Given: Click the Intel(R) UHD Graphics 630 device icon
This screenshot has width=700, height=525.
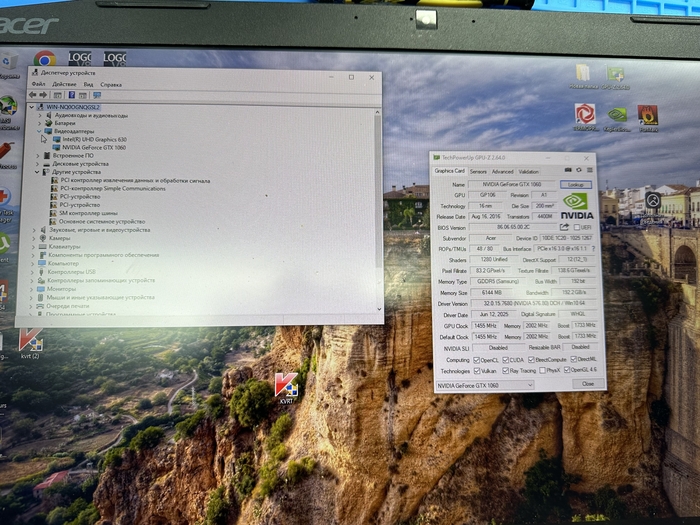Looking at the screenshot, I should [x=57, y=139].
